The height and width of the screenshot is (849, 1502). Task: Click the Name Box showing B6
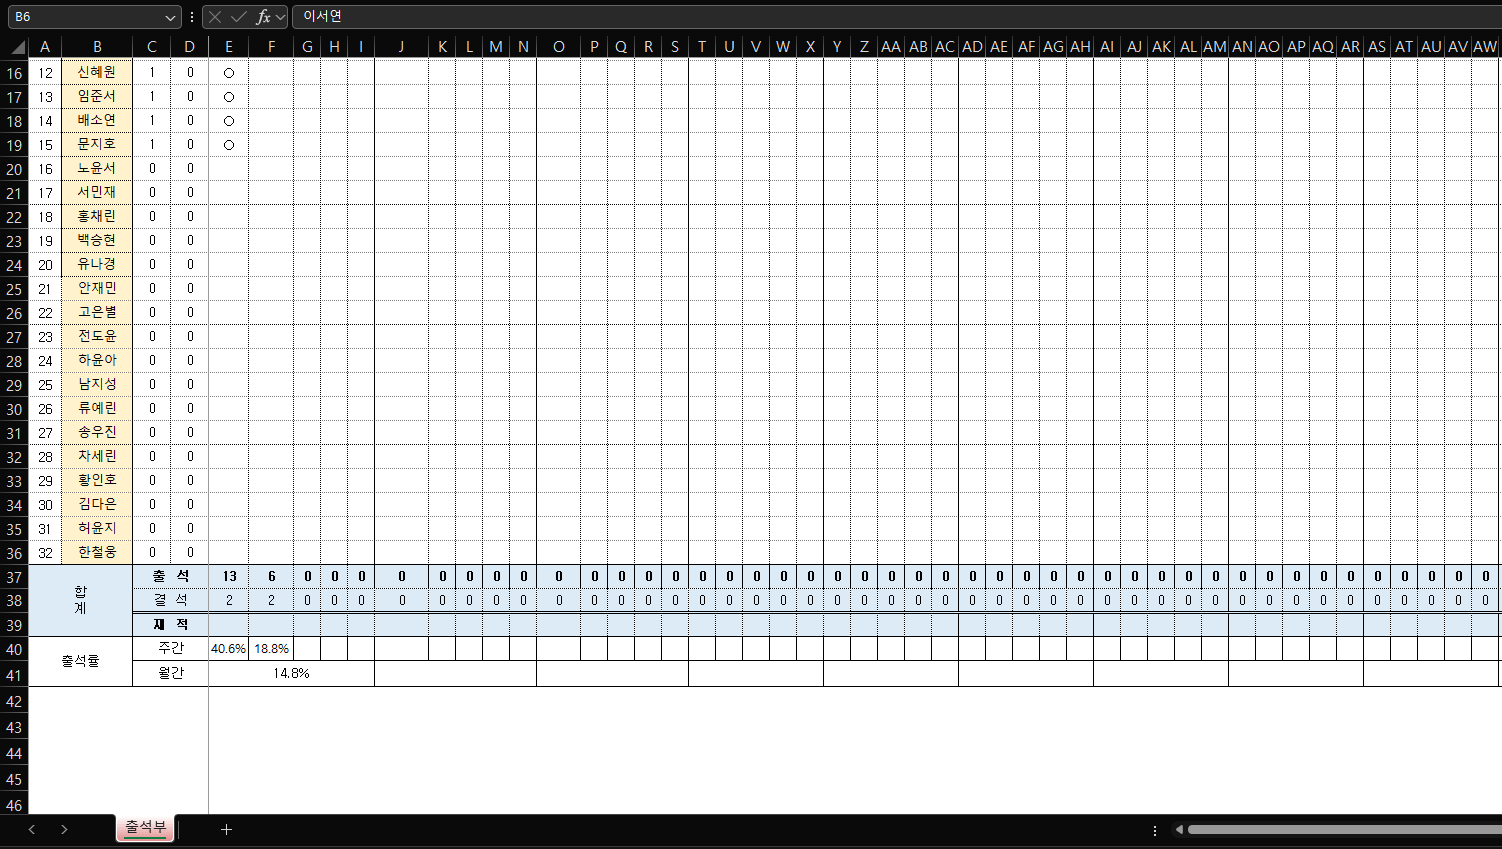85,17
